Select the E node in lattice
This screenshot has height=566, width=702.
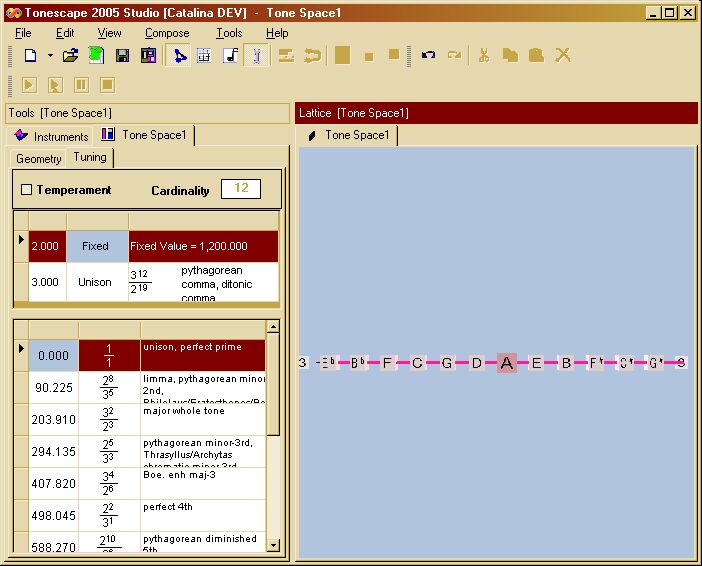[536, 363]
